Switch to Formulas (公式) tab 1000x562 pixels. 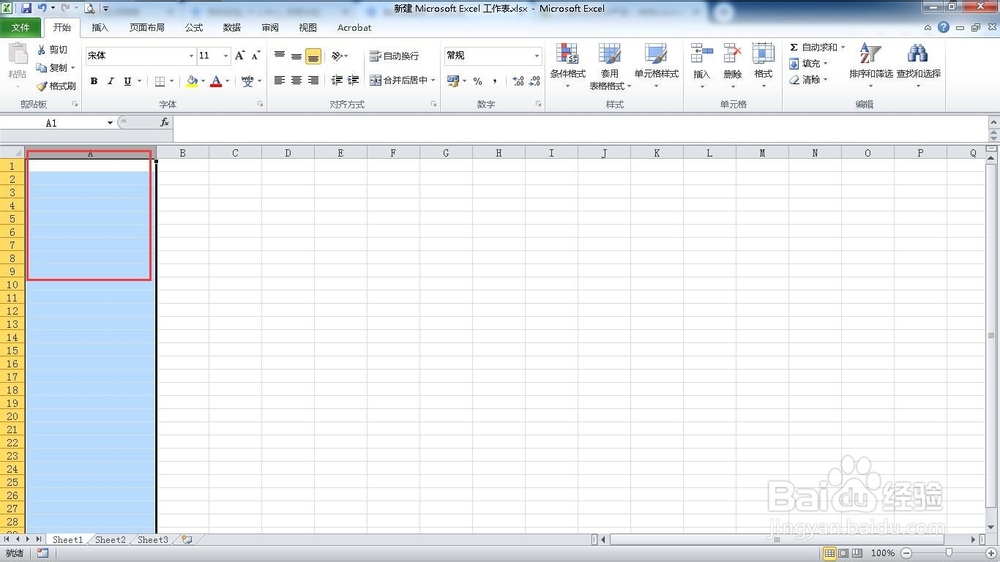193,27
